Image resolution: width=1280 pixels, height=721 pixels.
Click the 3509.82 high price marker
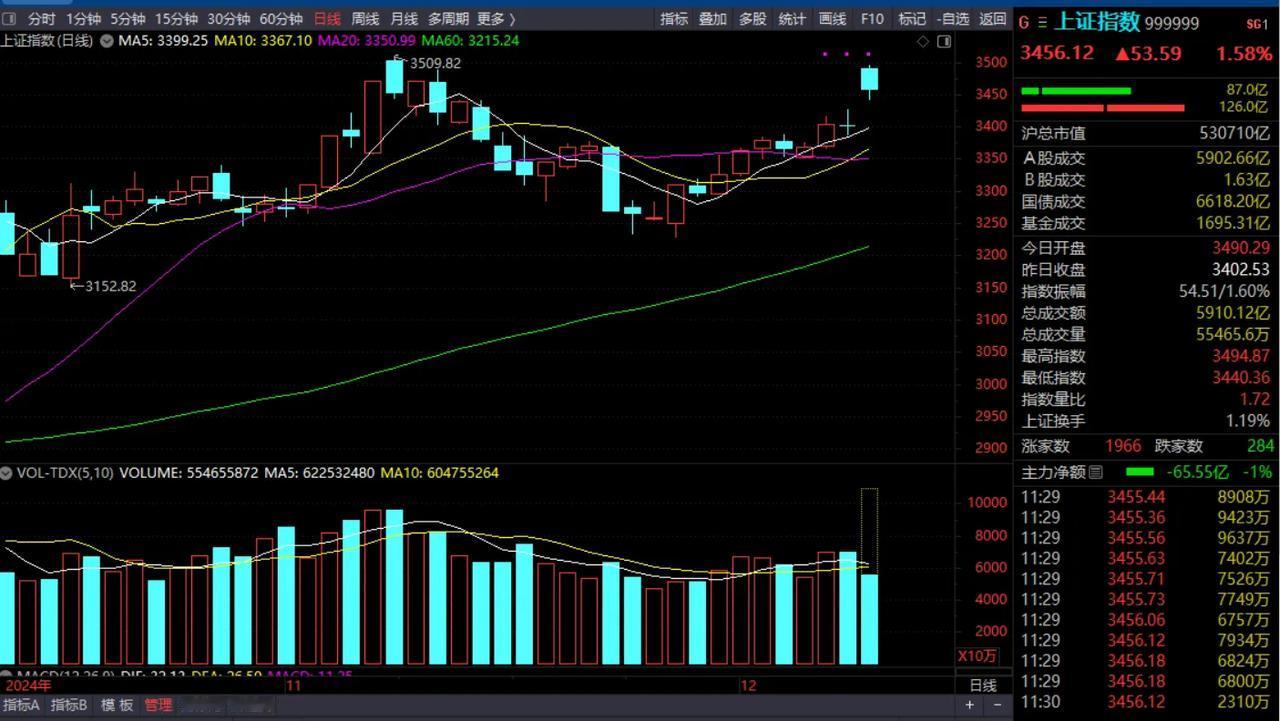coord(436,63)
